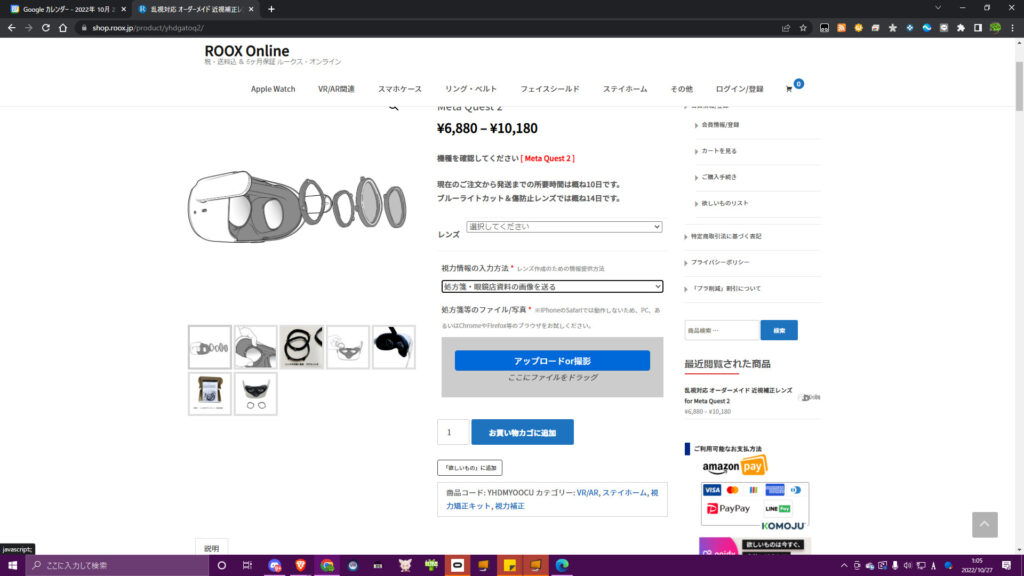The image size is (1024, 576).
Task: Open Microsoft Edge from the taskbar
Action: [x=562, y=566]
